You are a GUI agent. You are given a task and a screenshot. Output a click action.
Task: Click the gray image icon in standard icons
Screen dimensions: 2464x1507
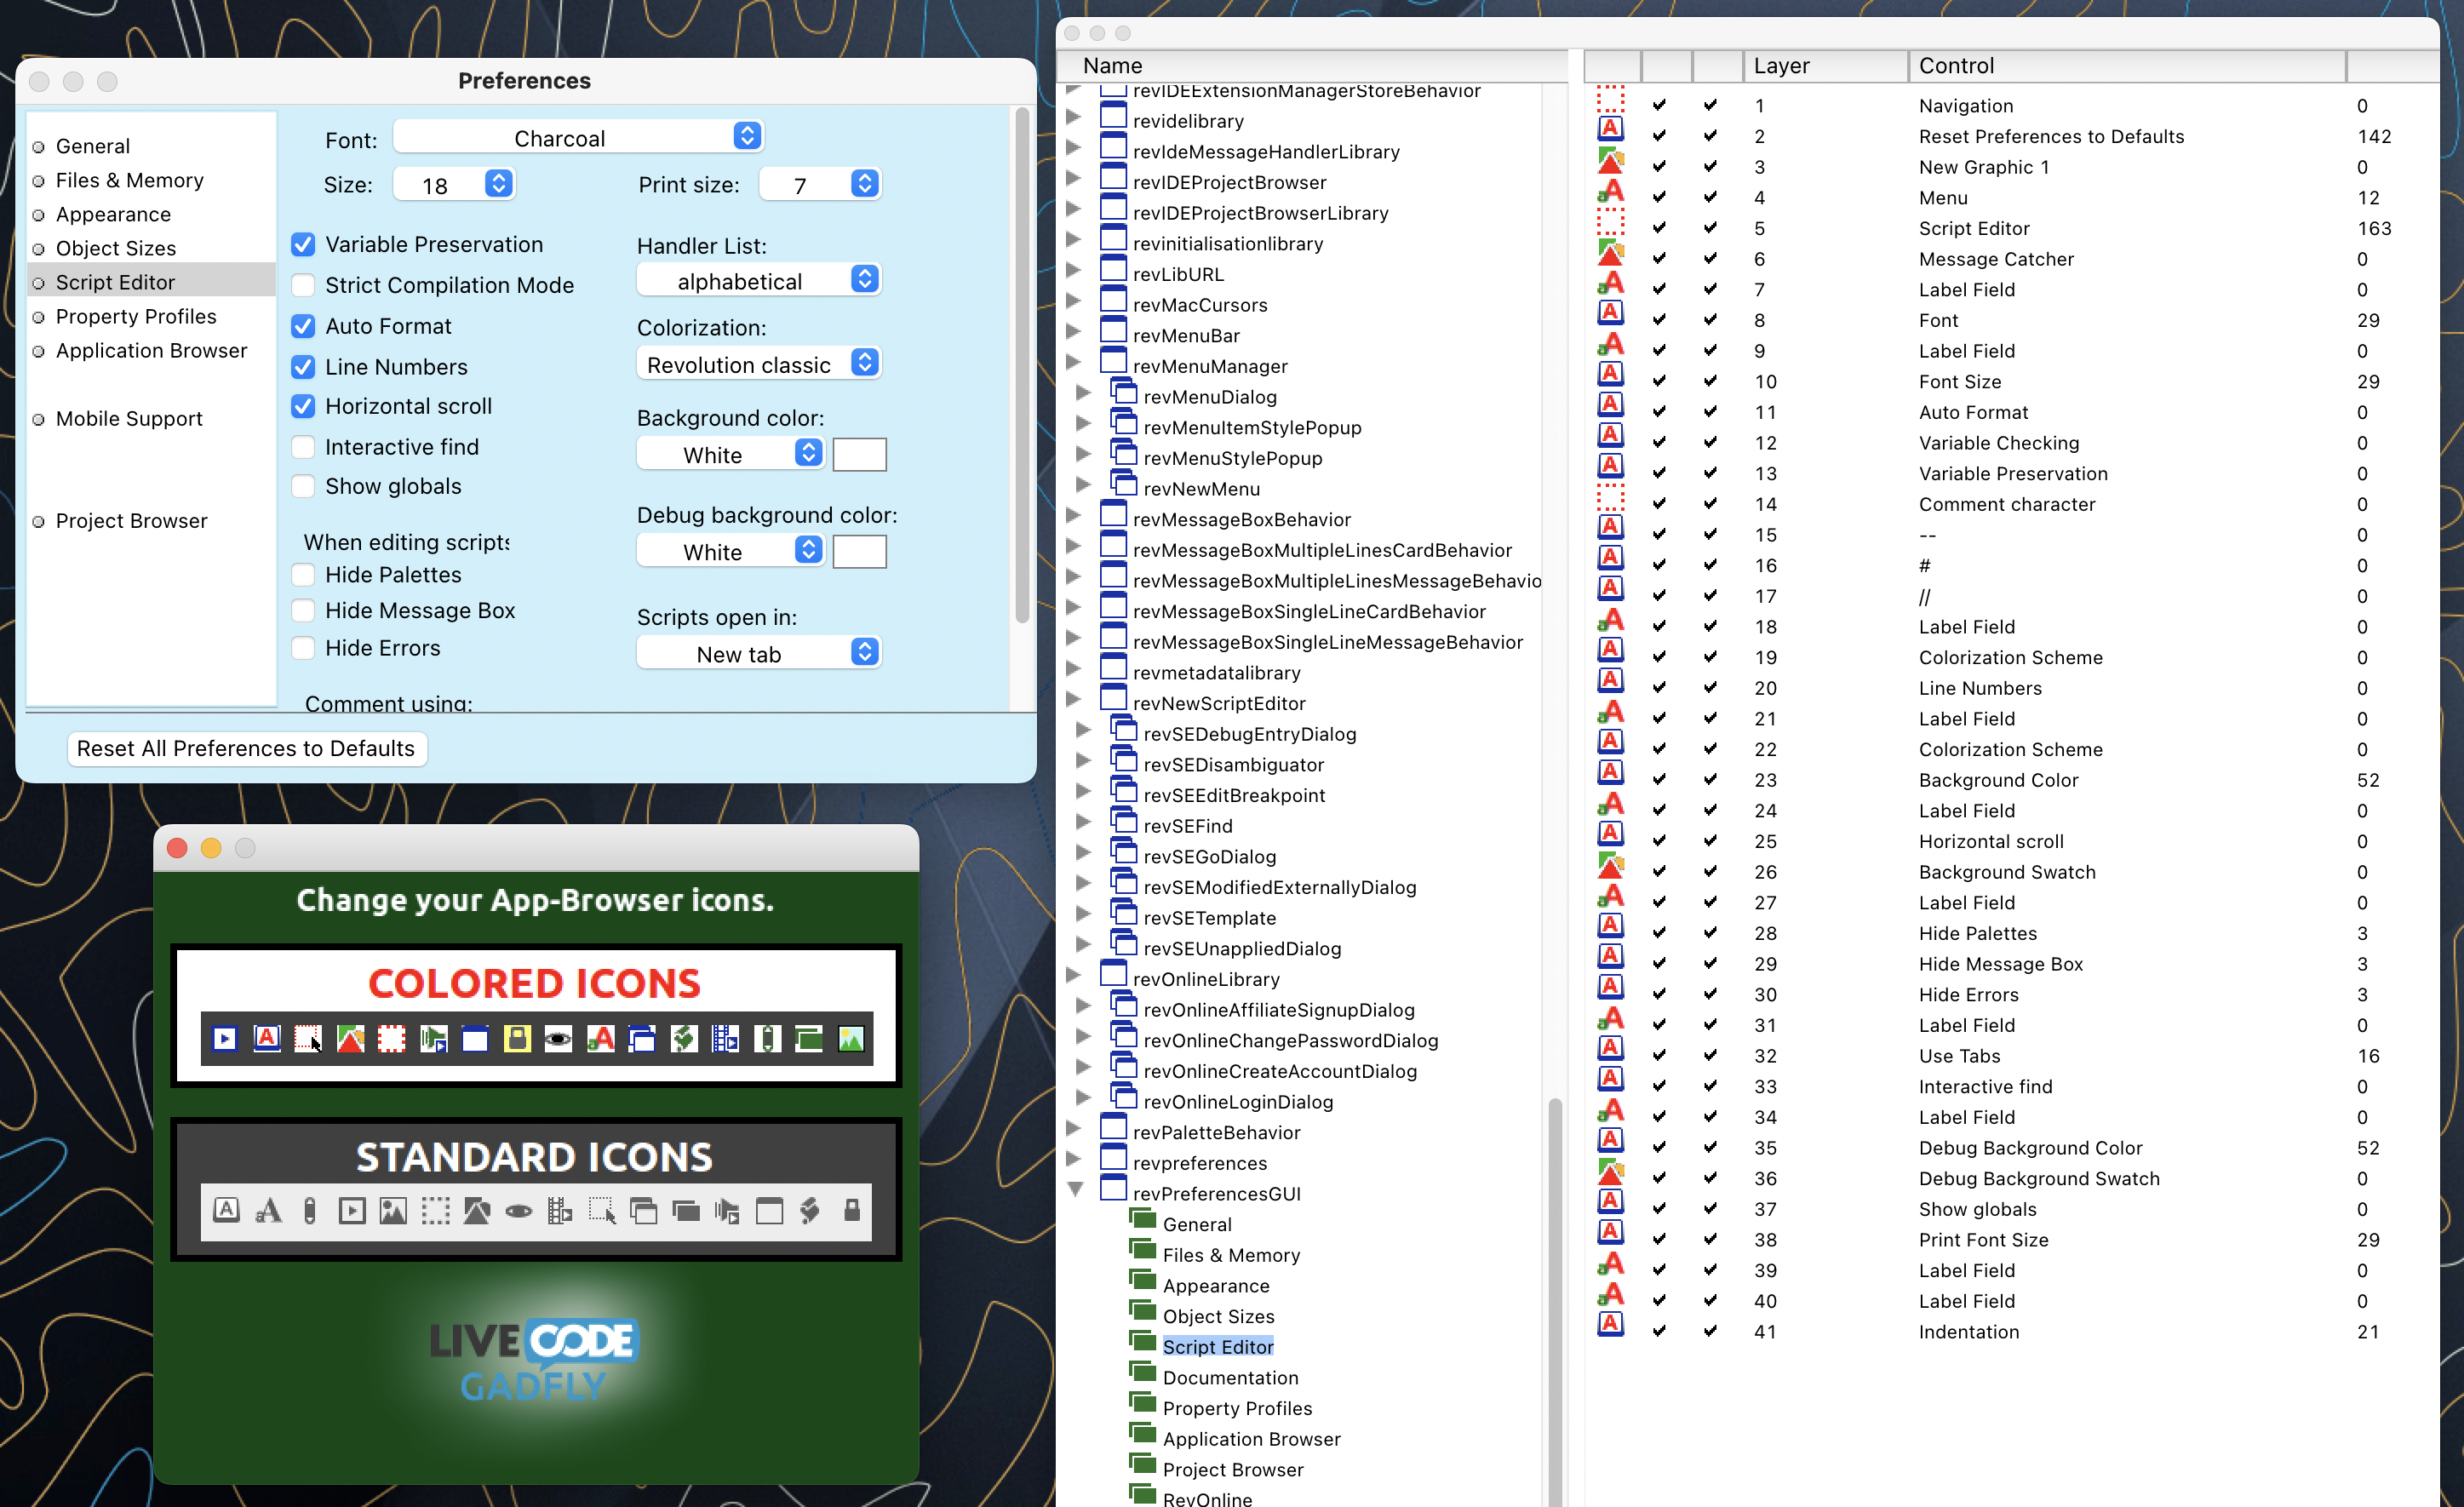click(x=393, y=1211)
